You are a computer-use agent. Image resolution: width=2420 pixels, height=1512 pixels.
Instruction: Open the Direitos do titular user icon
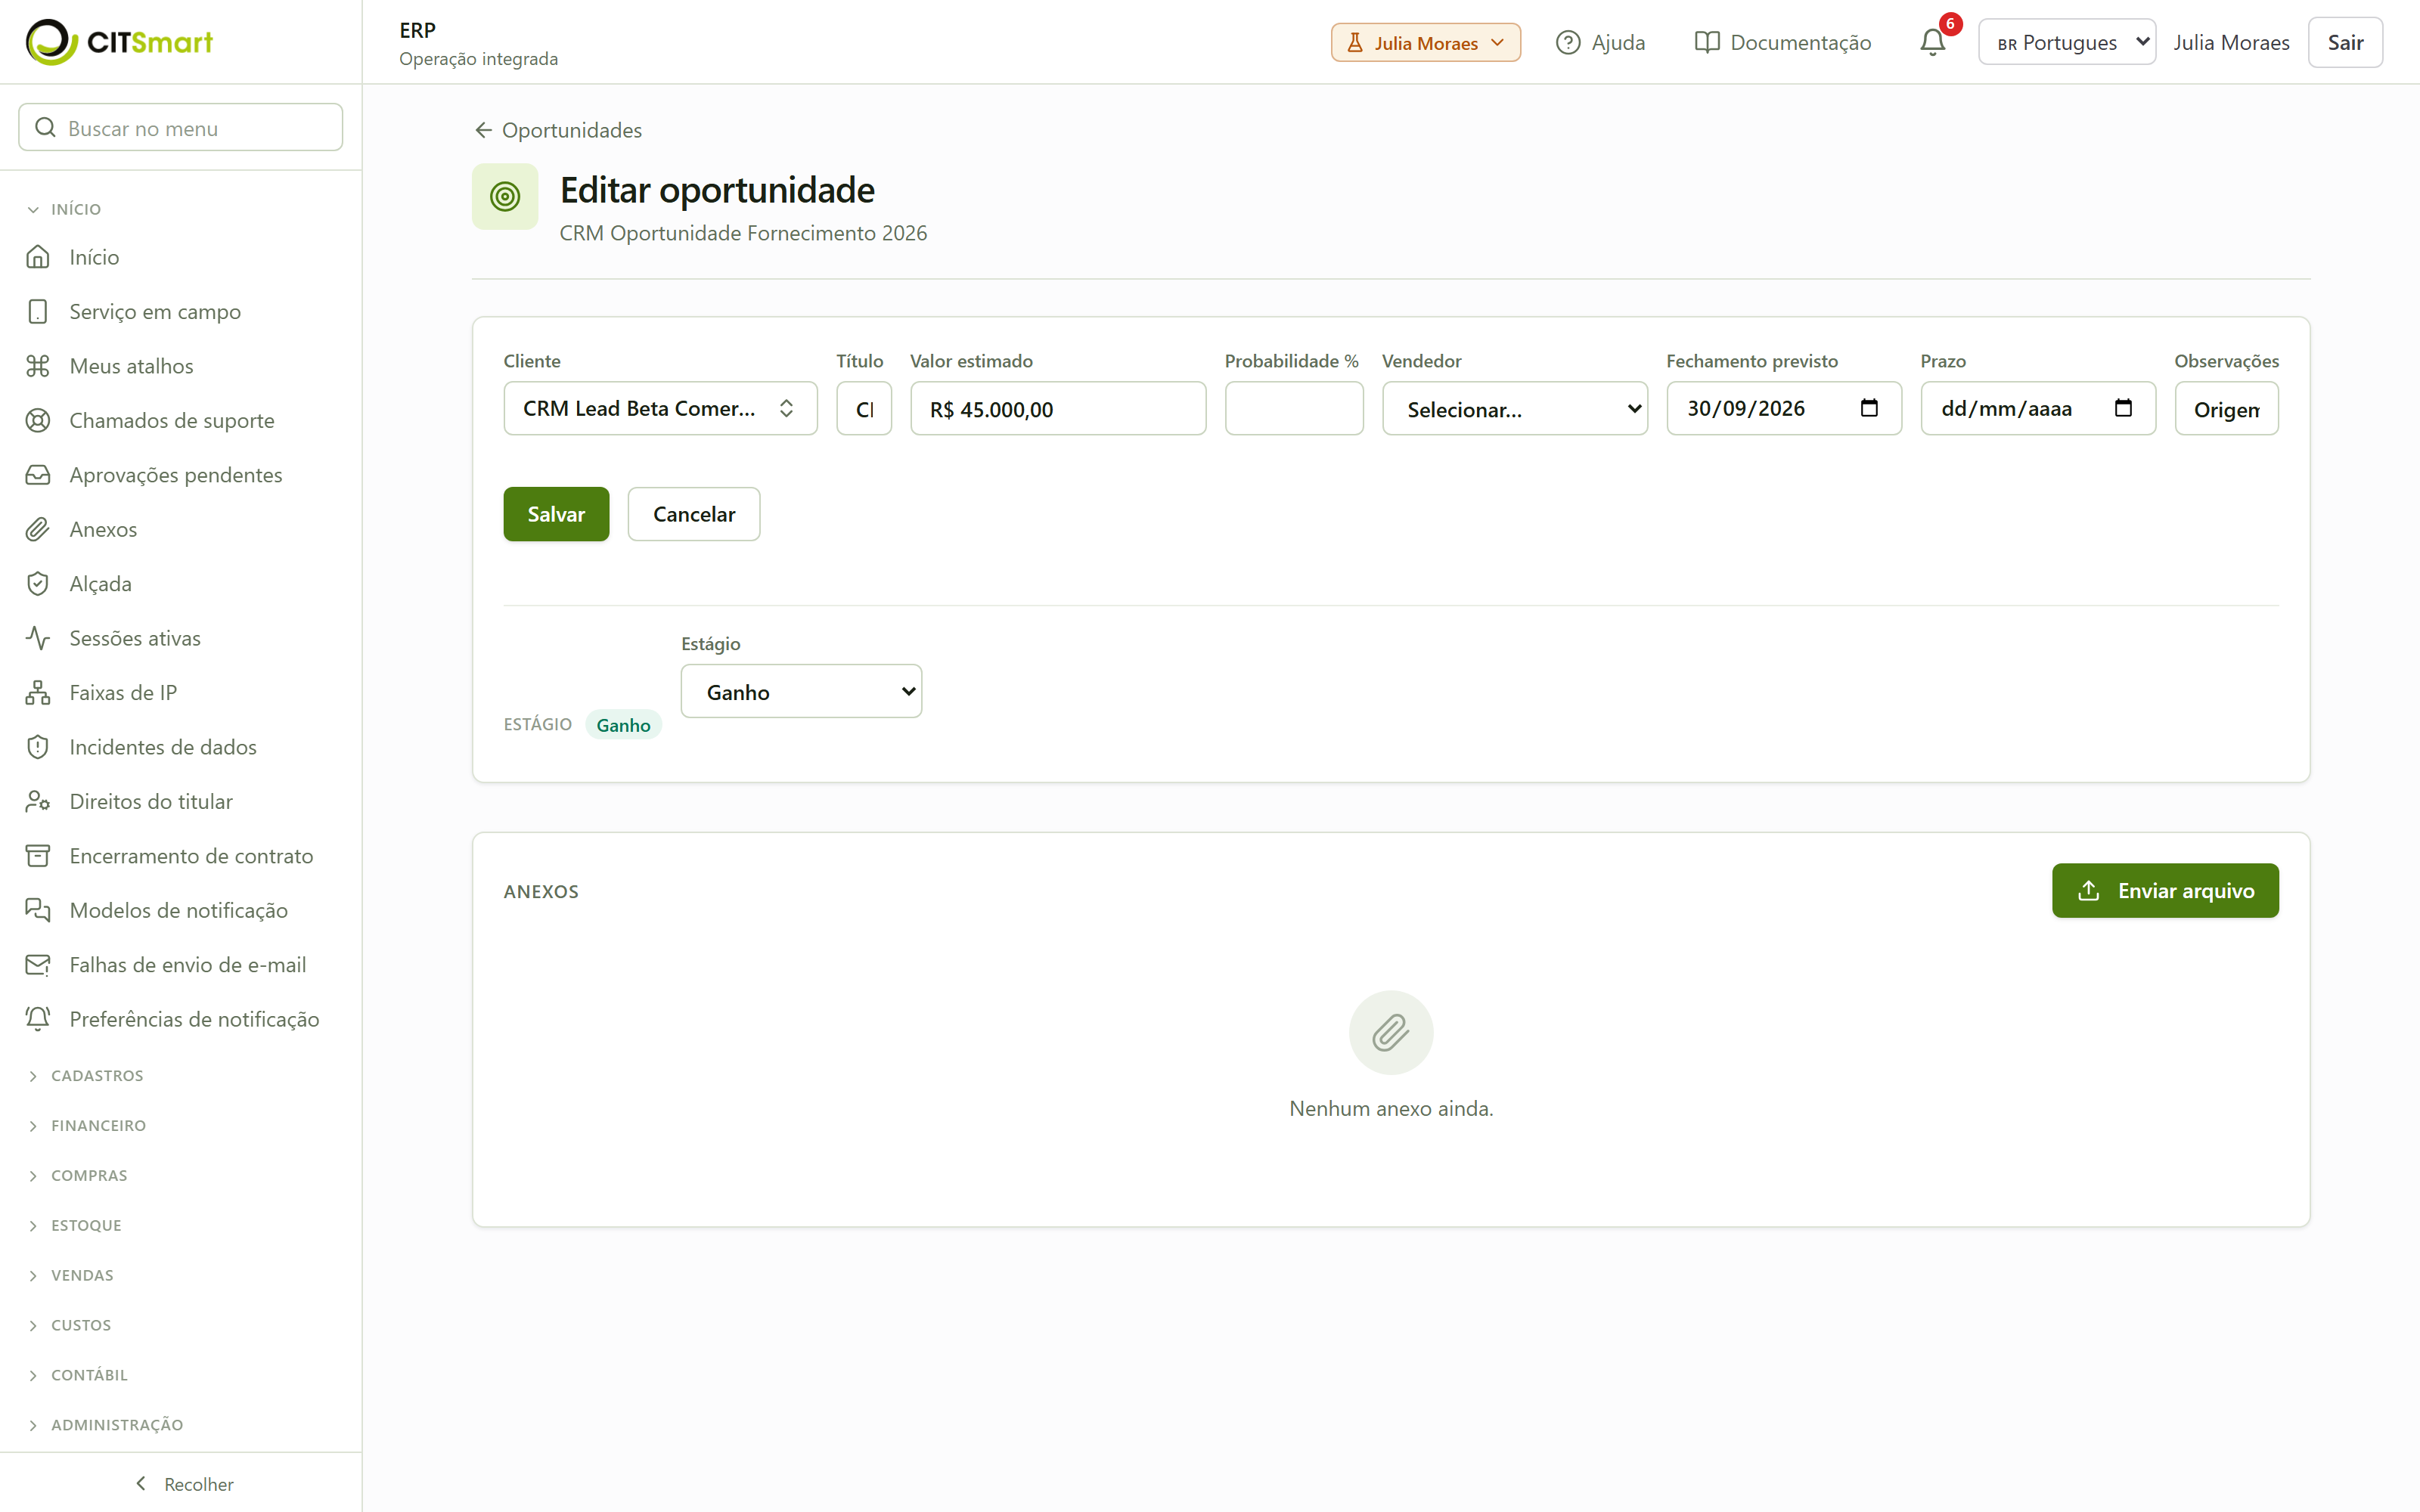coord(38,801)
